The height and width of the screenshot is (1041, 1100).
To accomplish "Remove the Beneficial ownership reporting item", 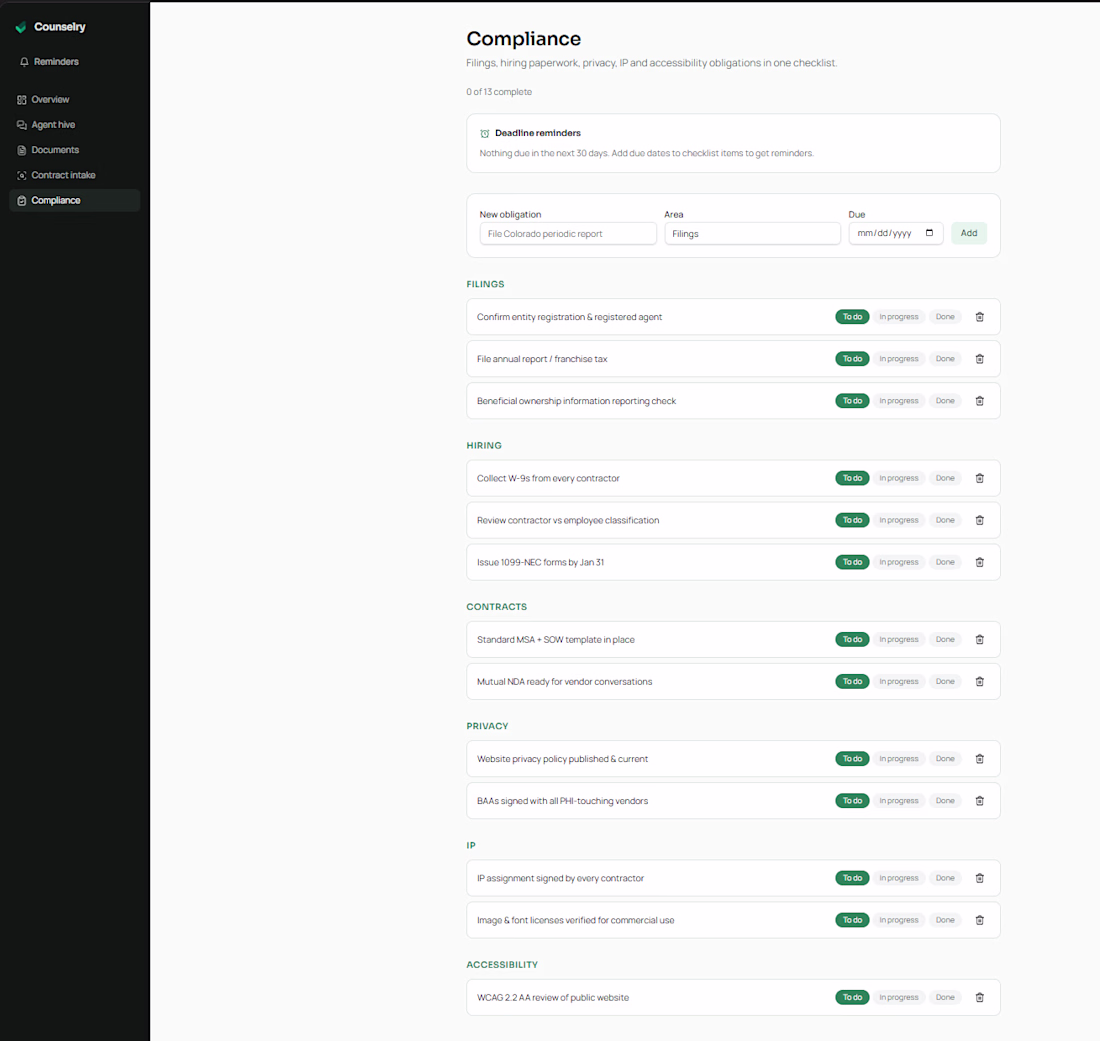I will (x=979, y=401).
